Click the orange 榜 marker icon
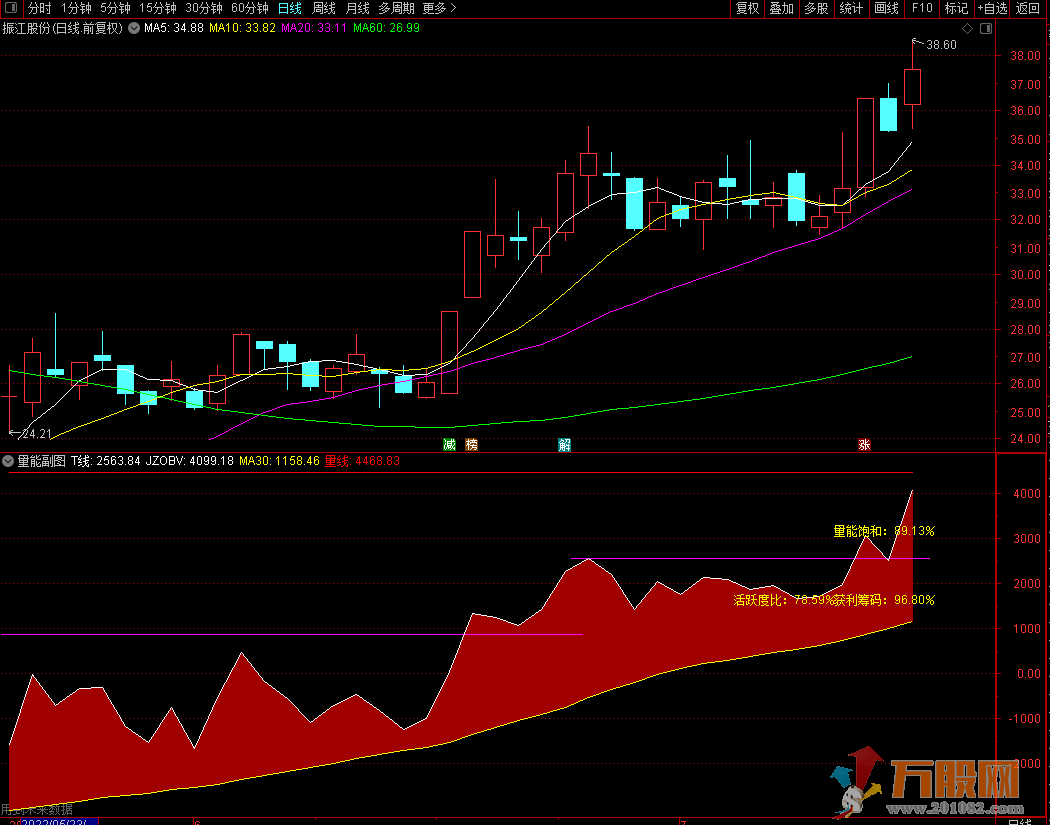Viewport: 1050px width, 825px height. pos(472,445)
